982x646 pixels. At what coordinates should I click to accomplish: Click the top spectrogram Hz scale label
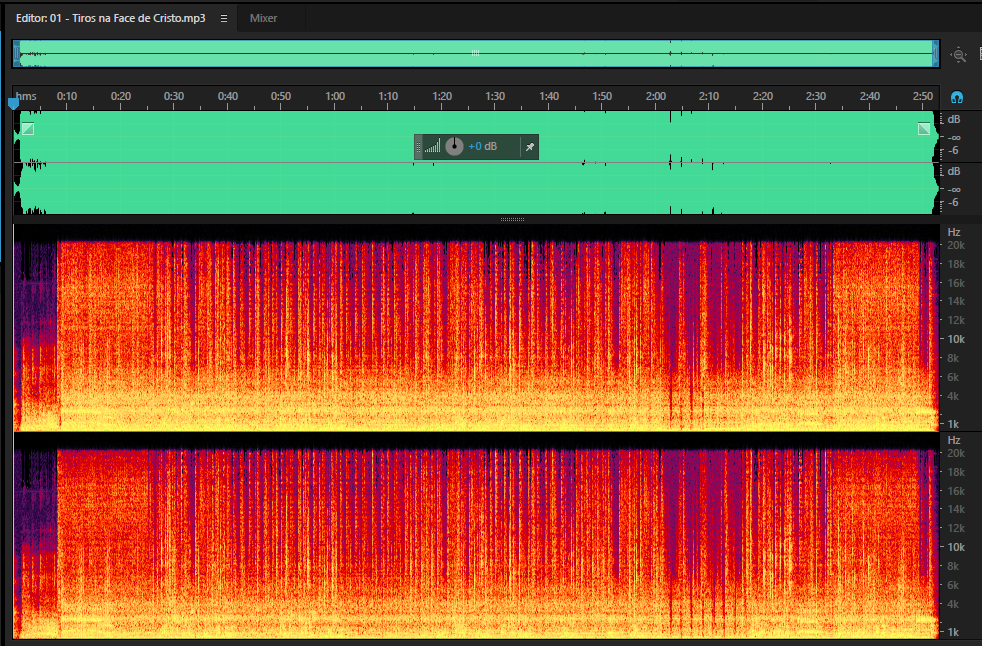pyautogui.click(x=954, y=232)
